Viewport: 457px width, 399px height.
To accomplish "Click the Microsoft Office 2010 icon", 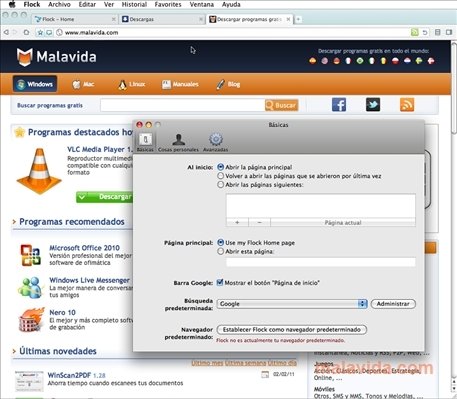I will pos(30,255).
